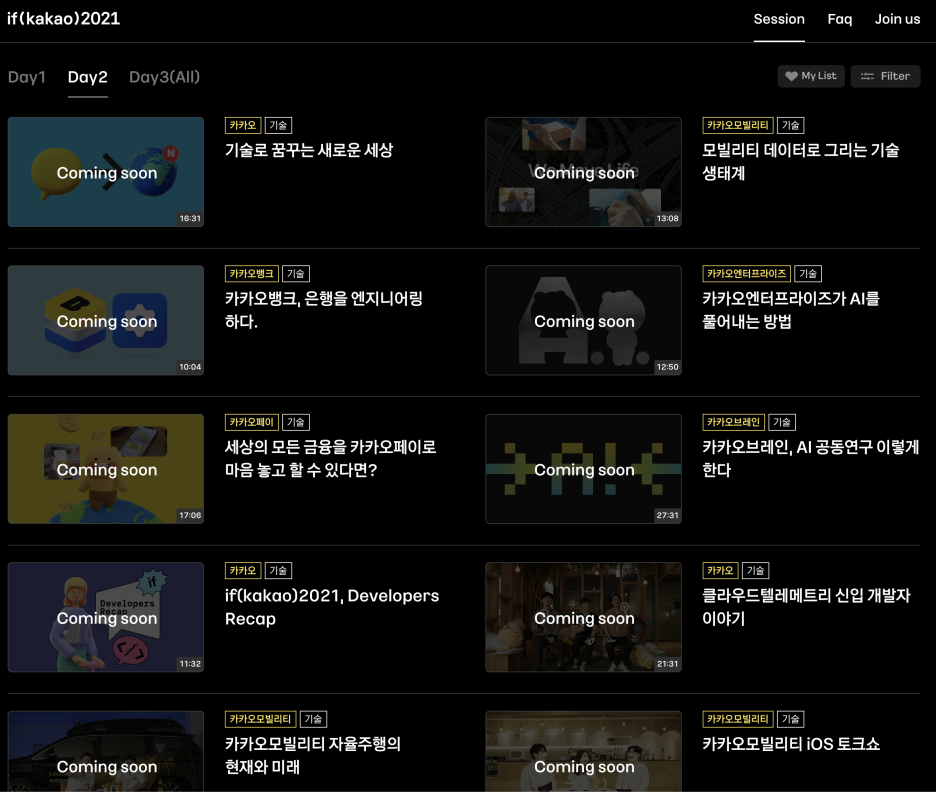The width and height of the screenshot is (936, 792).
Task: Open title 카카오브레인, AI 공동연구 이렇게 한다
Action: click(x=811, y=458)
